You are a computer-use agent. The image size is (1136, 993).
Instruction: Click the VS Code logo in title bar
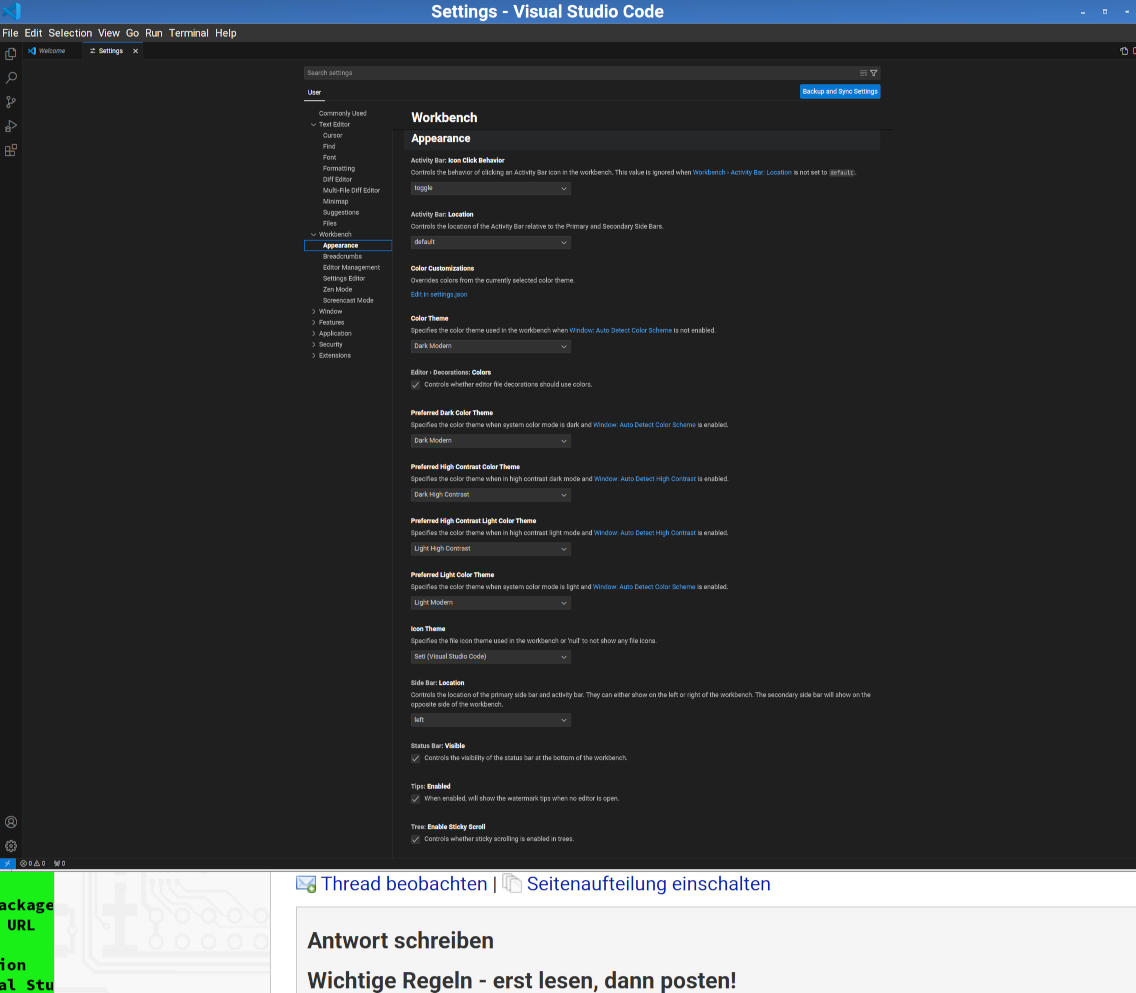12,12
